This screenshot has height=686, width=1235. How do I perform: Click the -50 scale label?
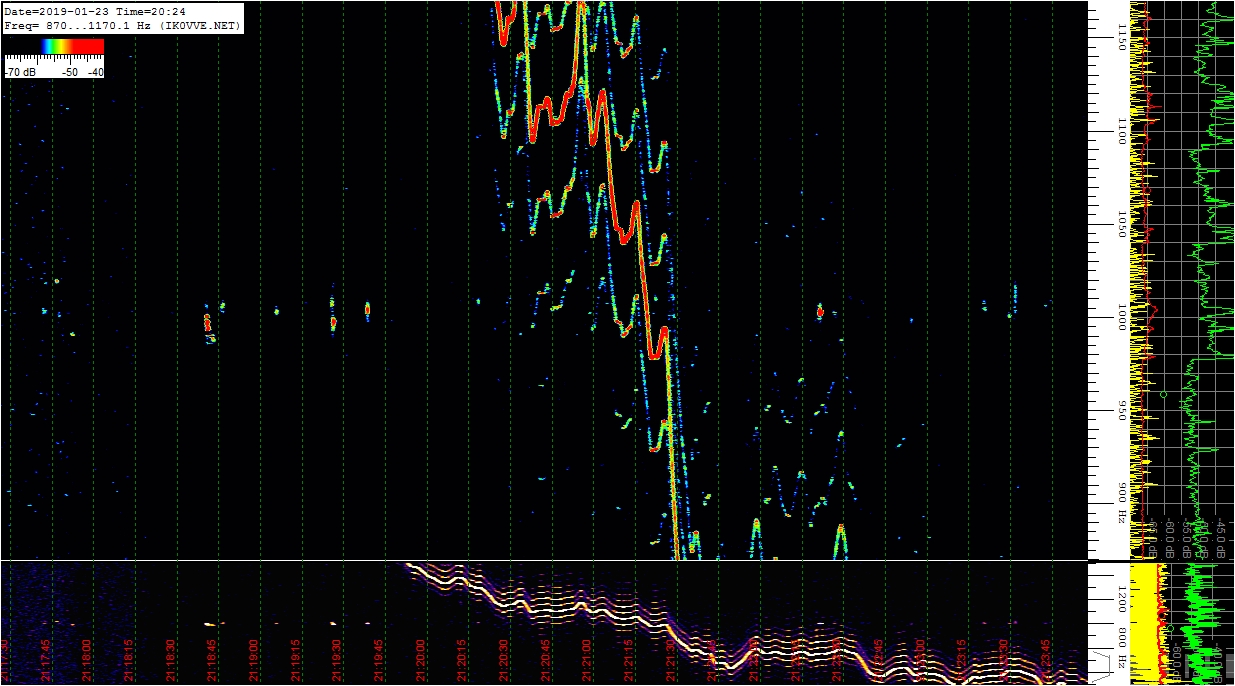pyautogui.click(x=70, y=72)
